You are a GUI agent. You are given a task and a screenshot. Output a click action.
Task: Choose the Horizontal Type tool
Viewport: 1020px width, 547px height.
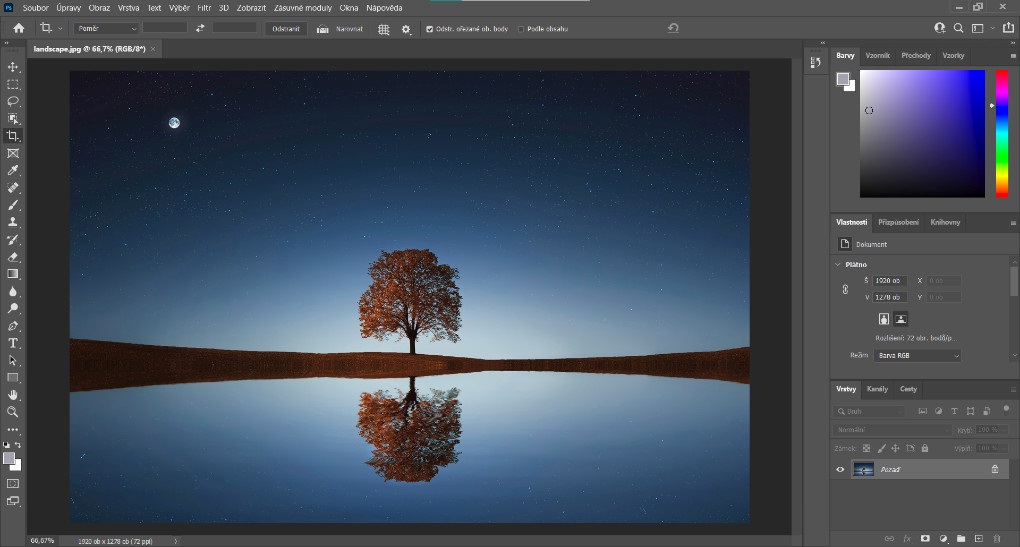(x=13, y=343)
